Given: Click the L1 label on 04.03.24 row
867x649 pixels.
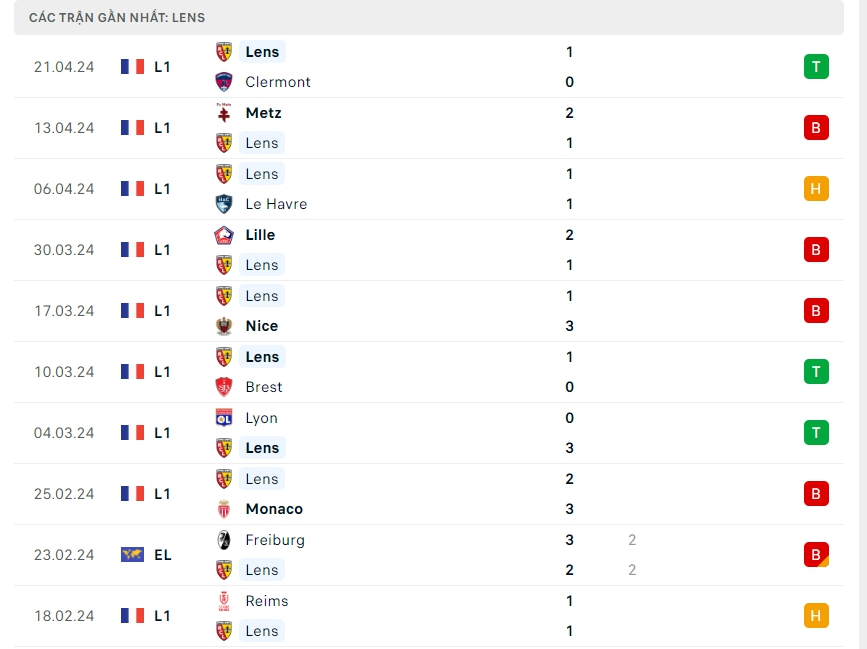Looking at the screenshot, I should tap(162, 433).
